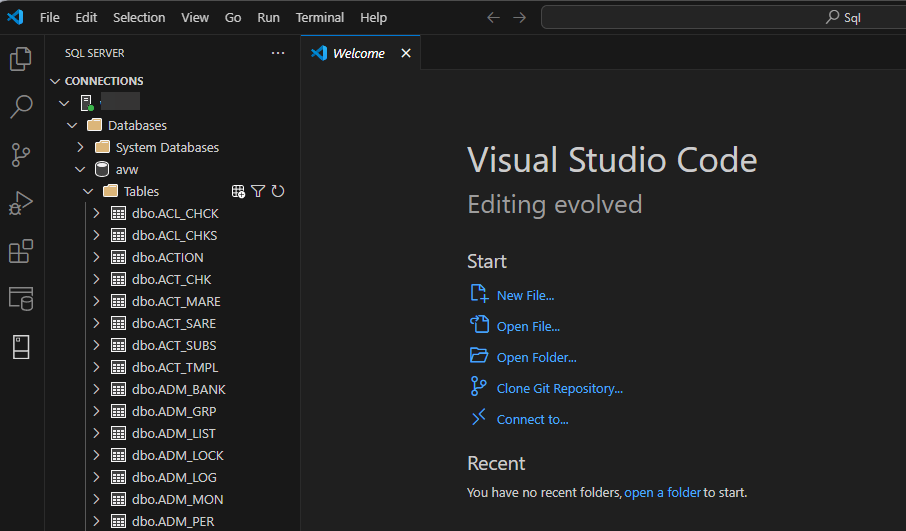Collapse the avw database node

(80, 169)
